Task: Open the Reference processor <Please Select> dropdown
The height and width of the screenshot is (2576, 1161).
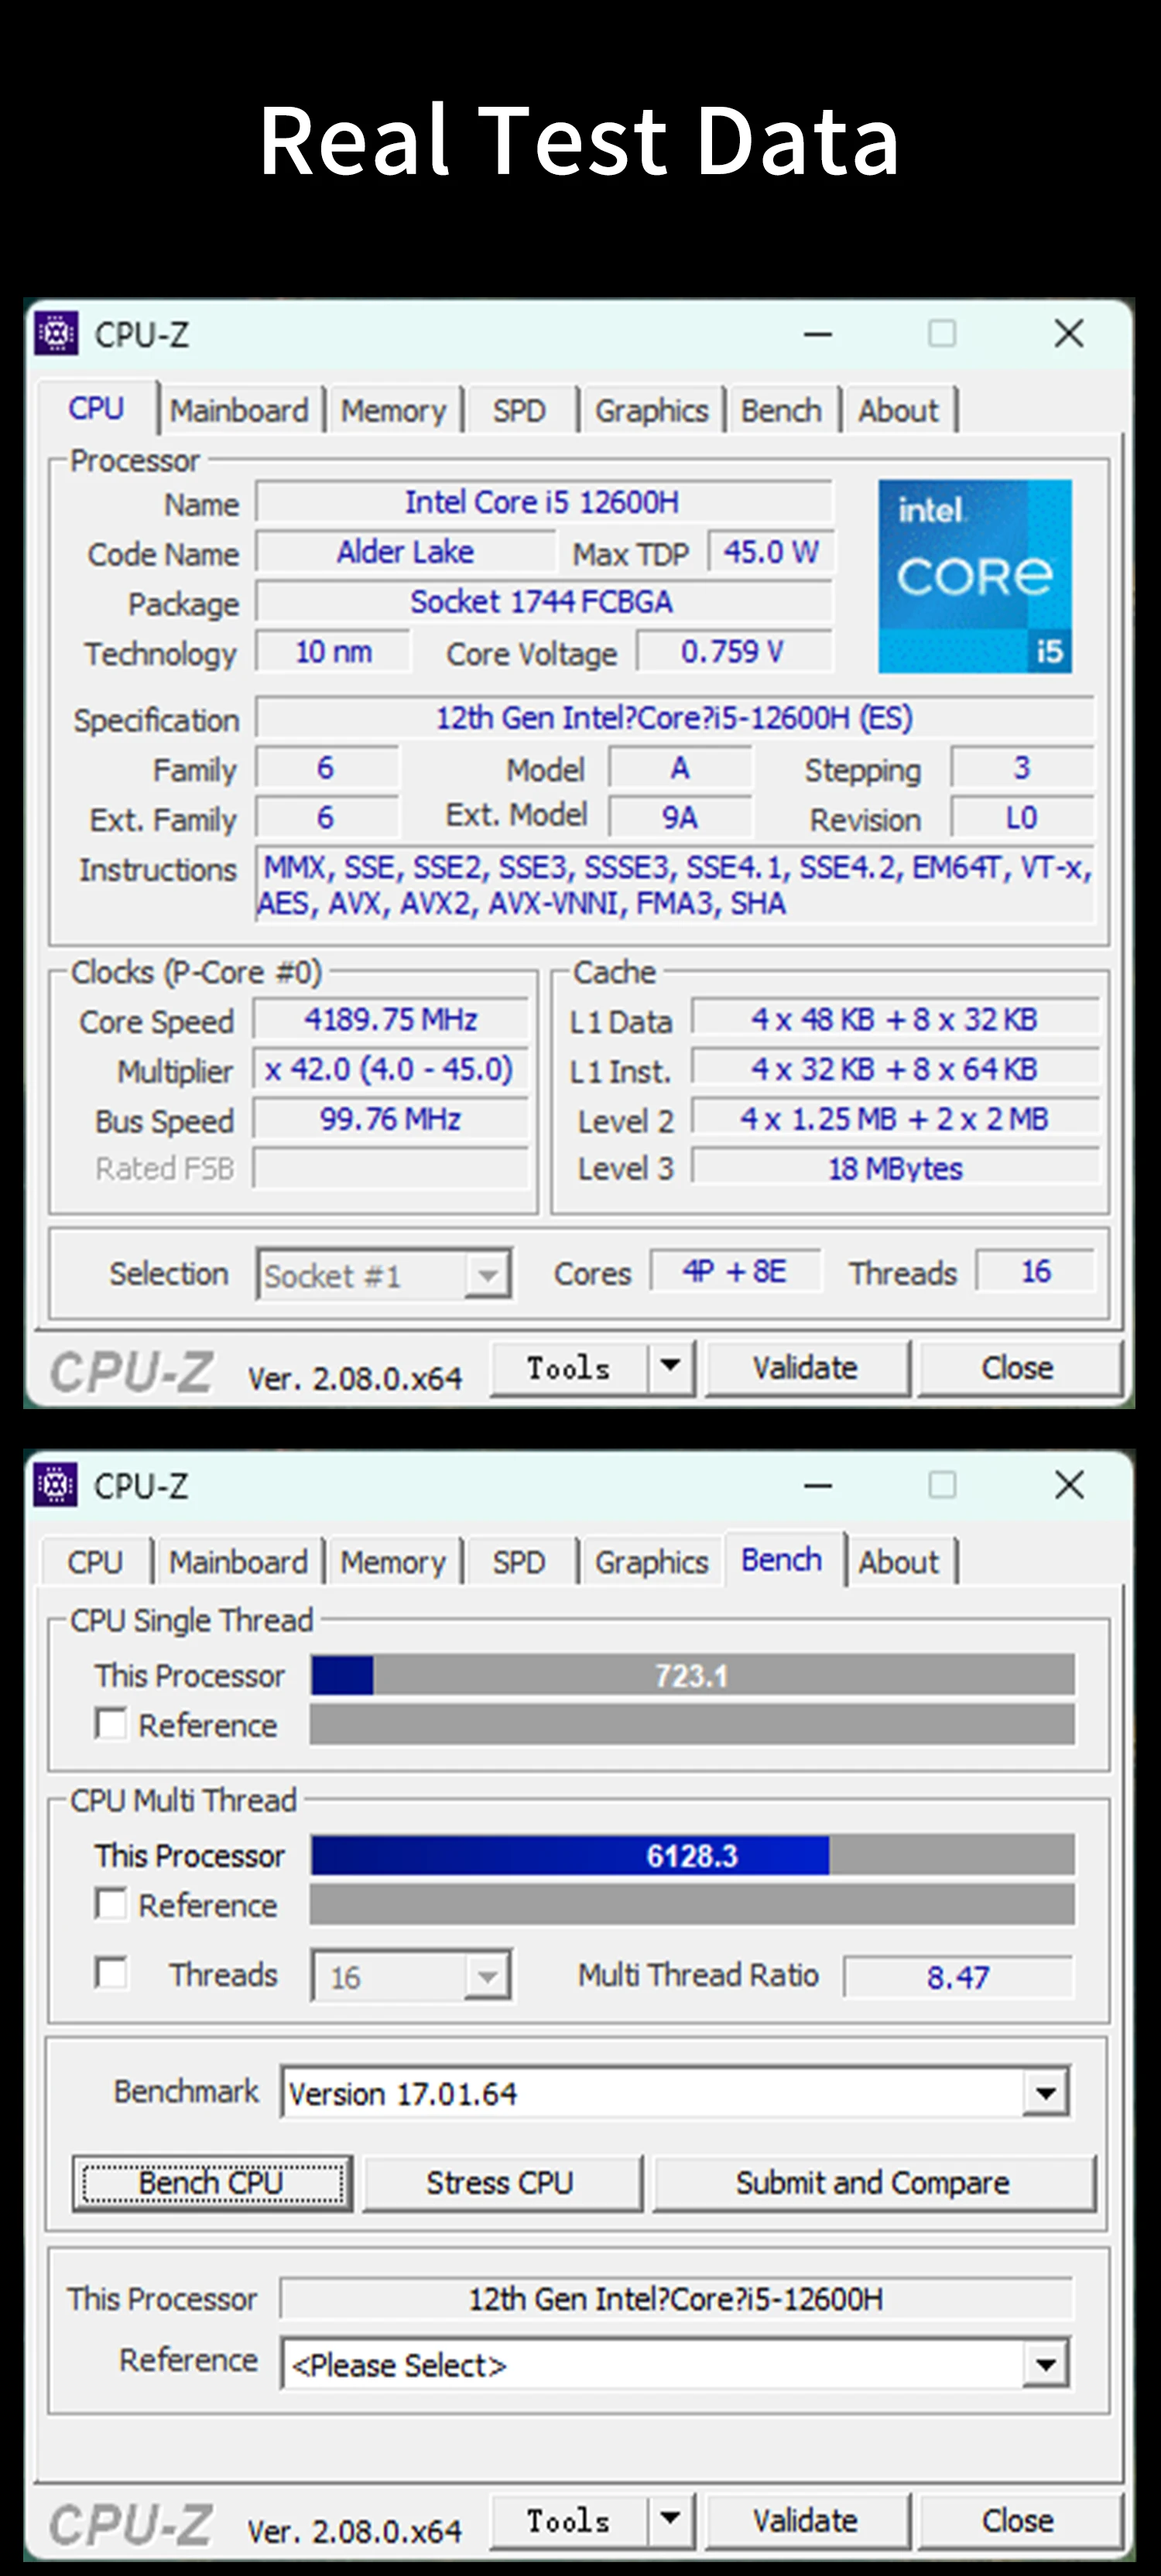Action: click(1045, 2365)
